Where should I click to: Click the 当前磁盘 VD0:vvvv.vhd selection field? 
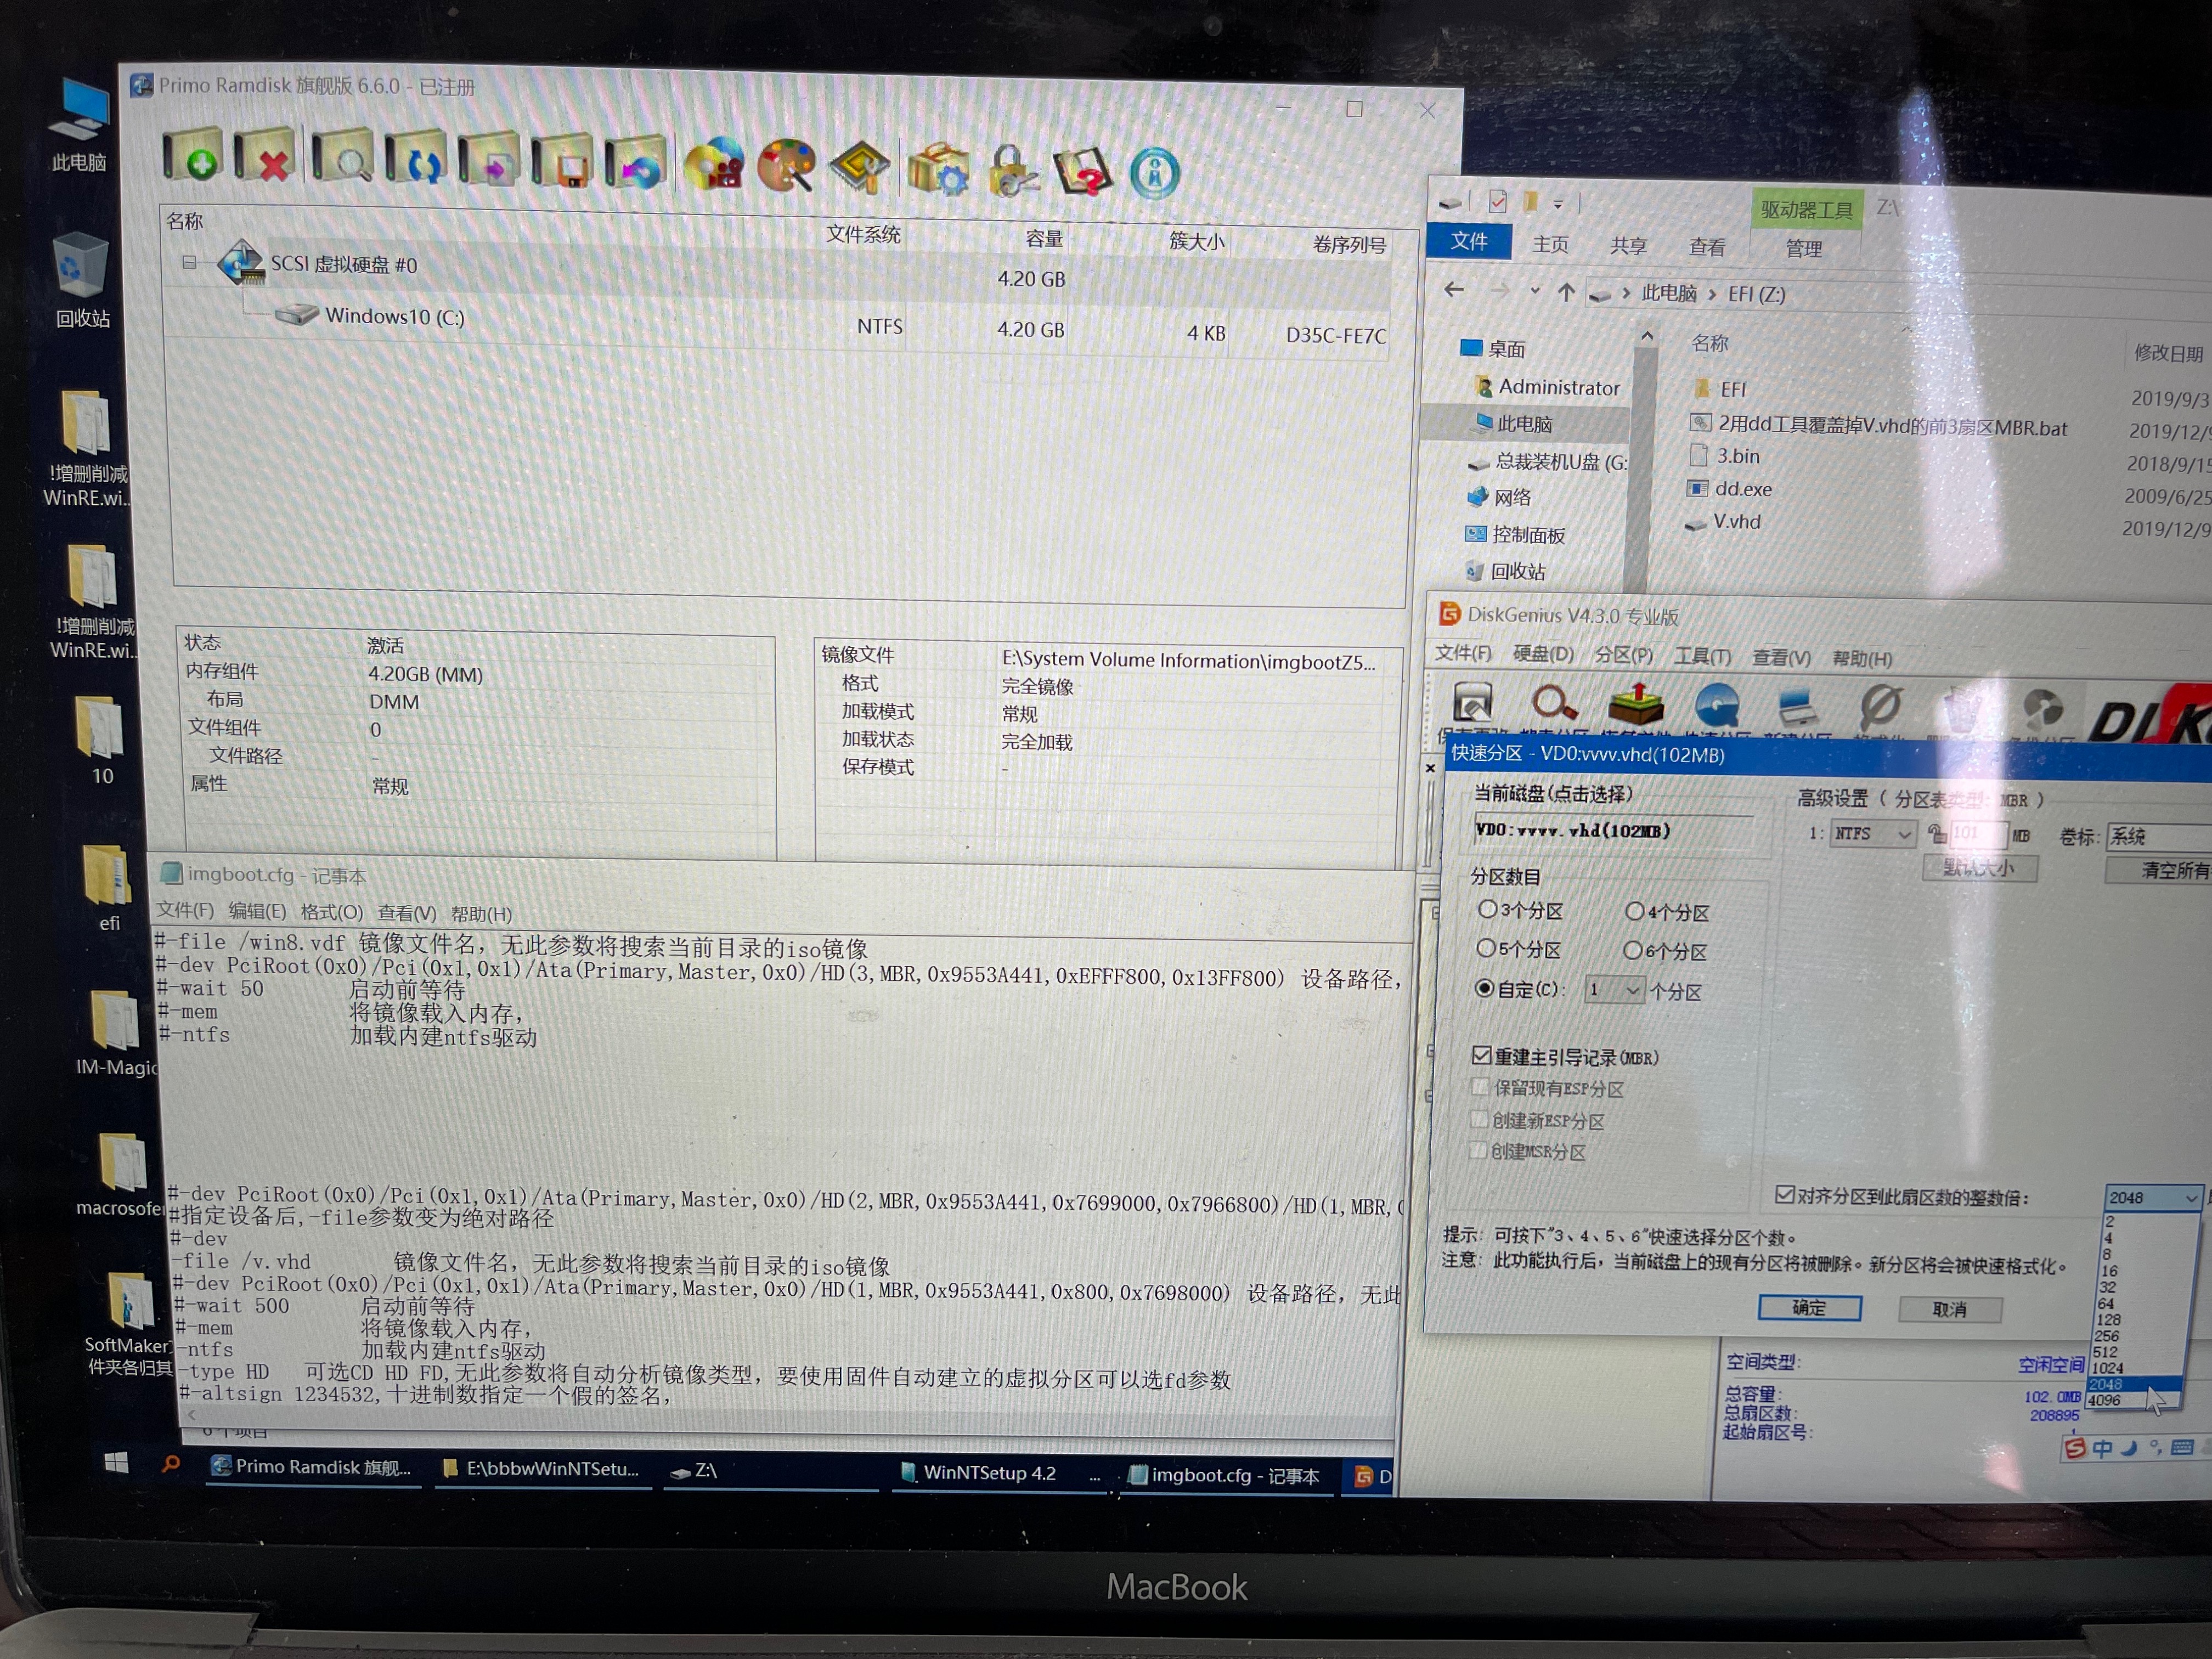pyautogui.click(x=1613, y=831)
